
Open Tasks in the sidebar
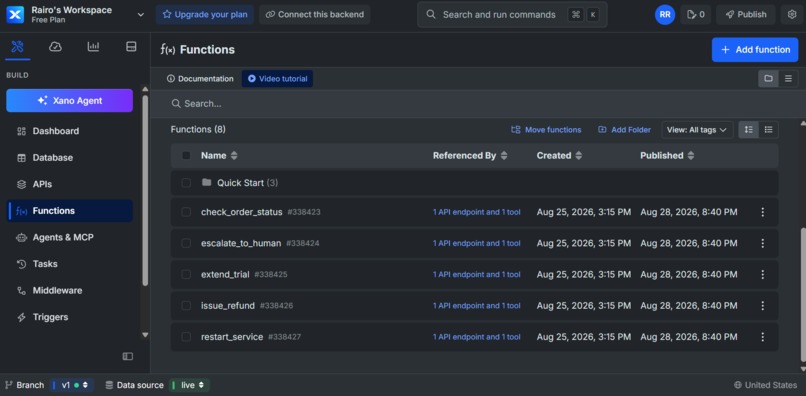click(x=69, y=264)
